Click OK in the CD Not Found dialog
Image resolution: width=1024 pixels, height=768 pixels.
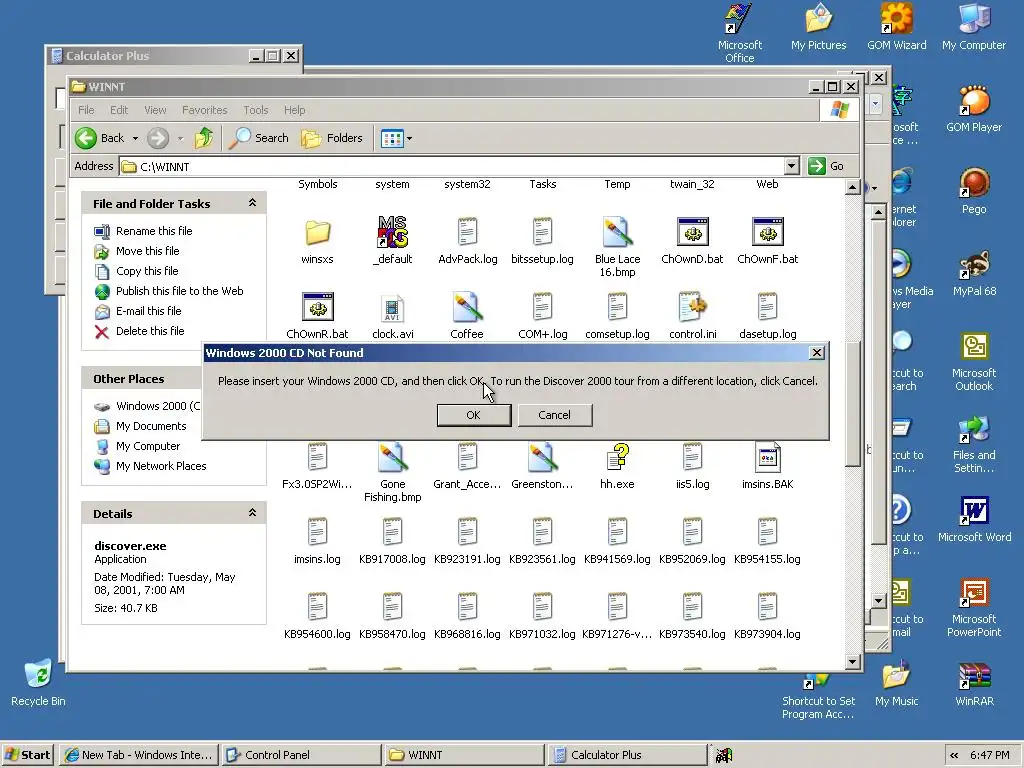473,415
